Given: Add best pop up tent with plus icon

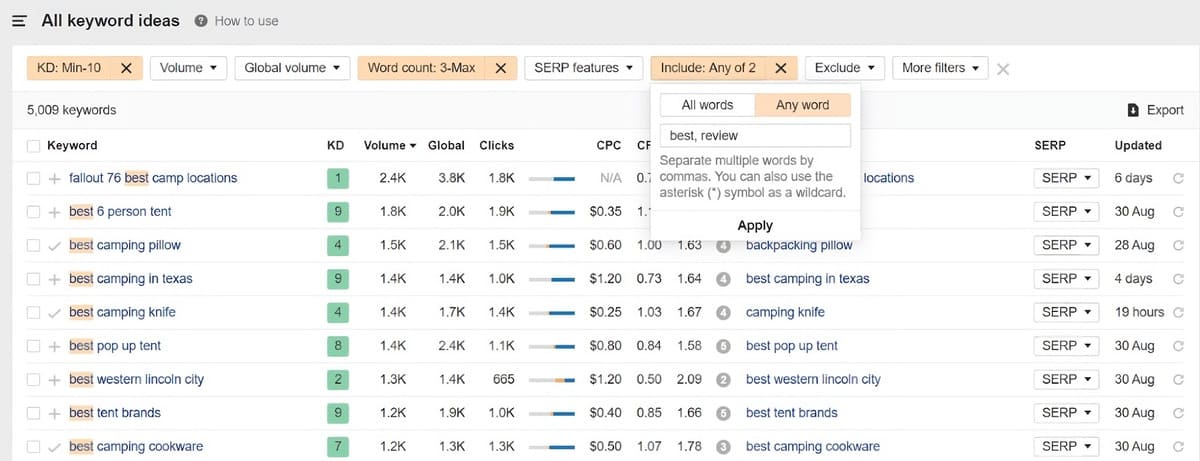Looking at the screenshot, I should [x=55, y=346].
